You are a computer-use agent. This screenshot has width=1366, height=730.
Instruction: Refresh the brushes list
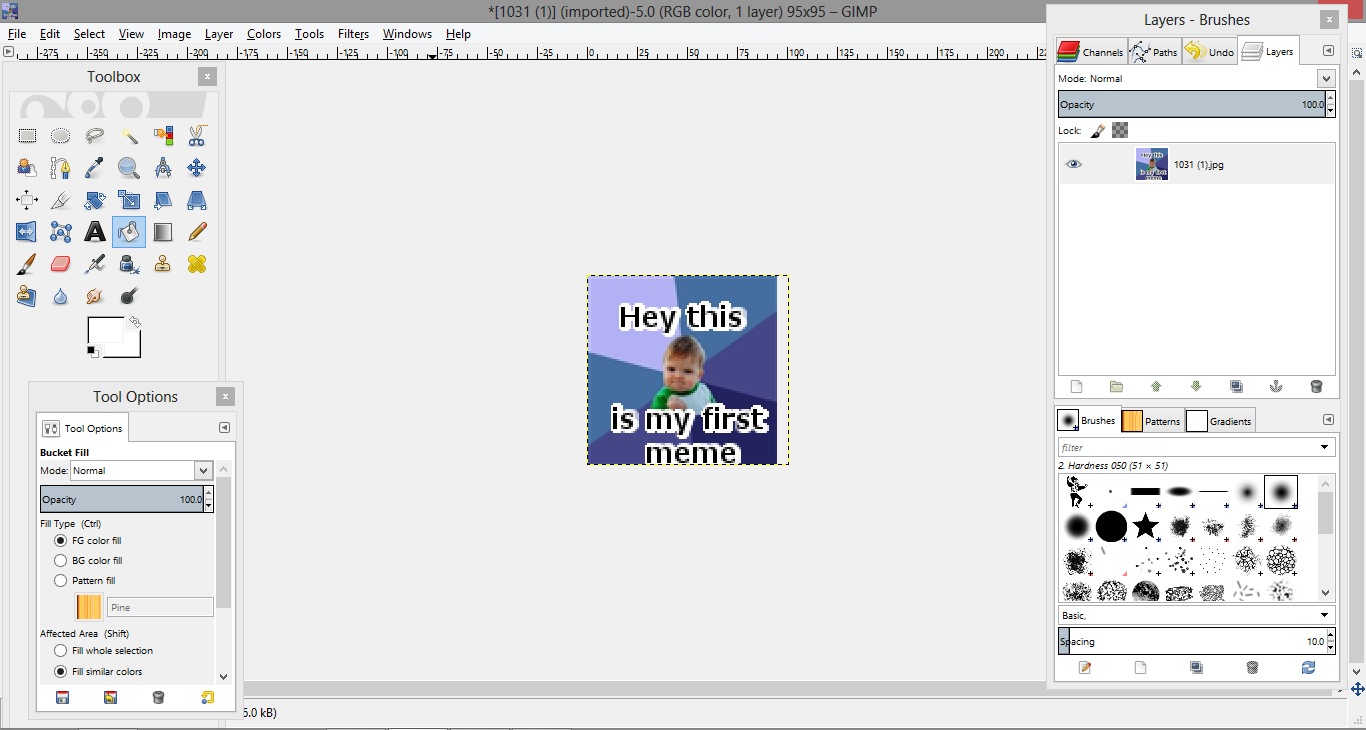(1309, 668)
